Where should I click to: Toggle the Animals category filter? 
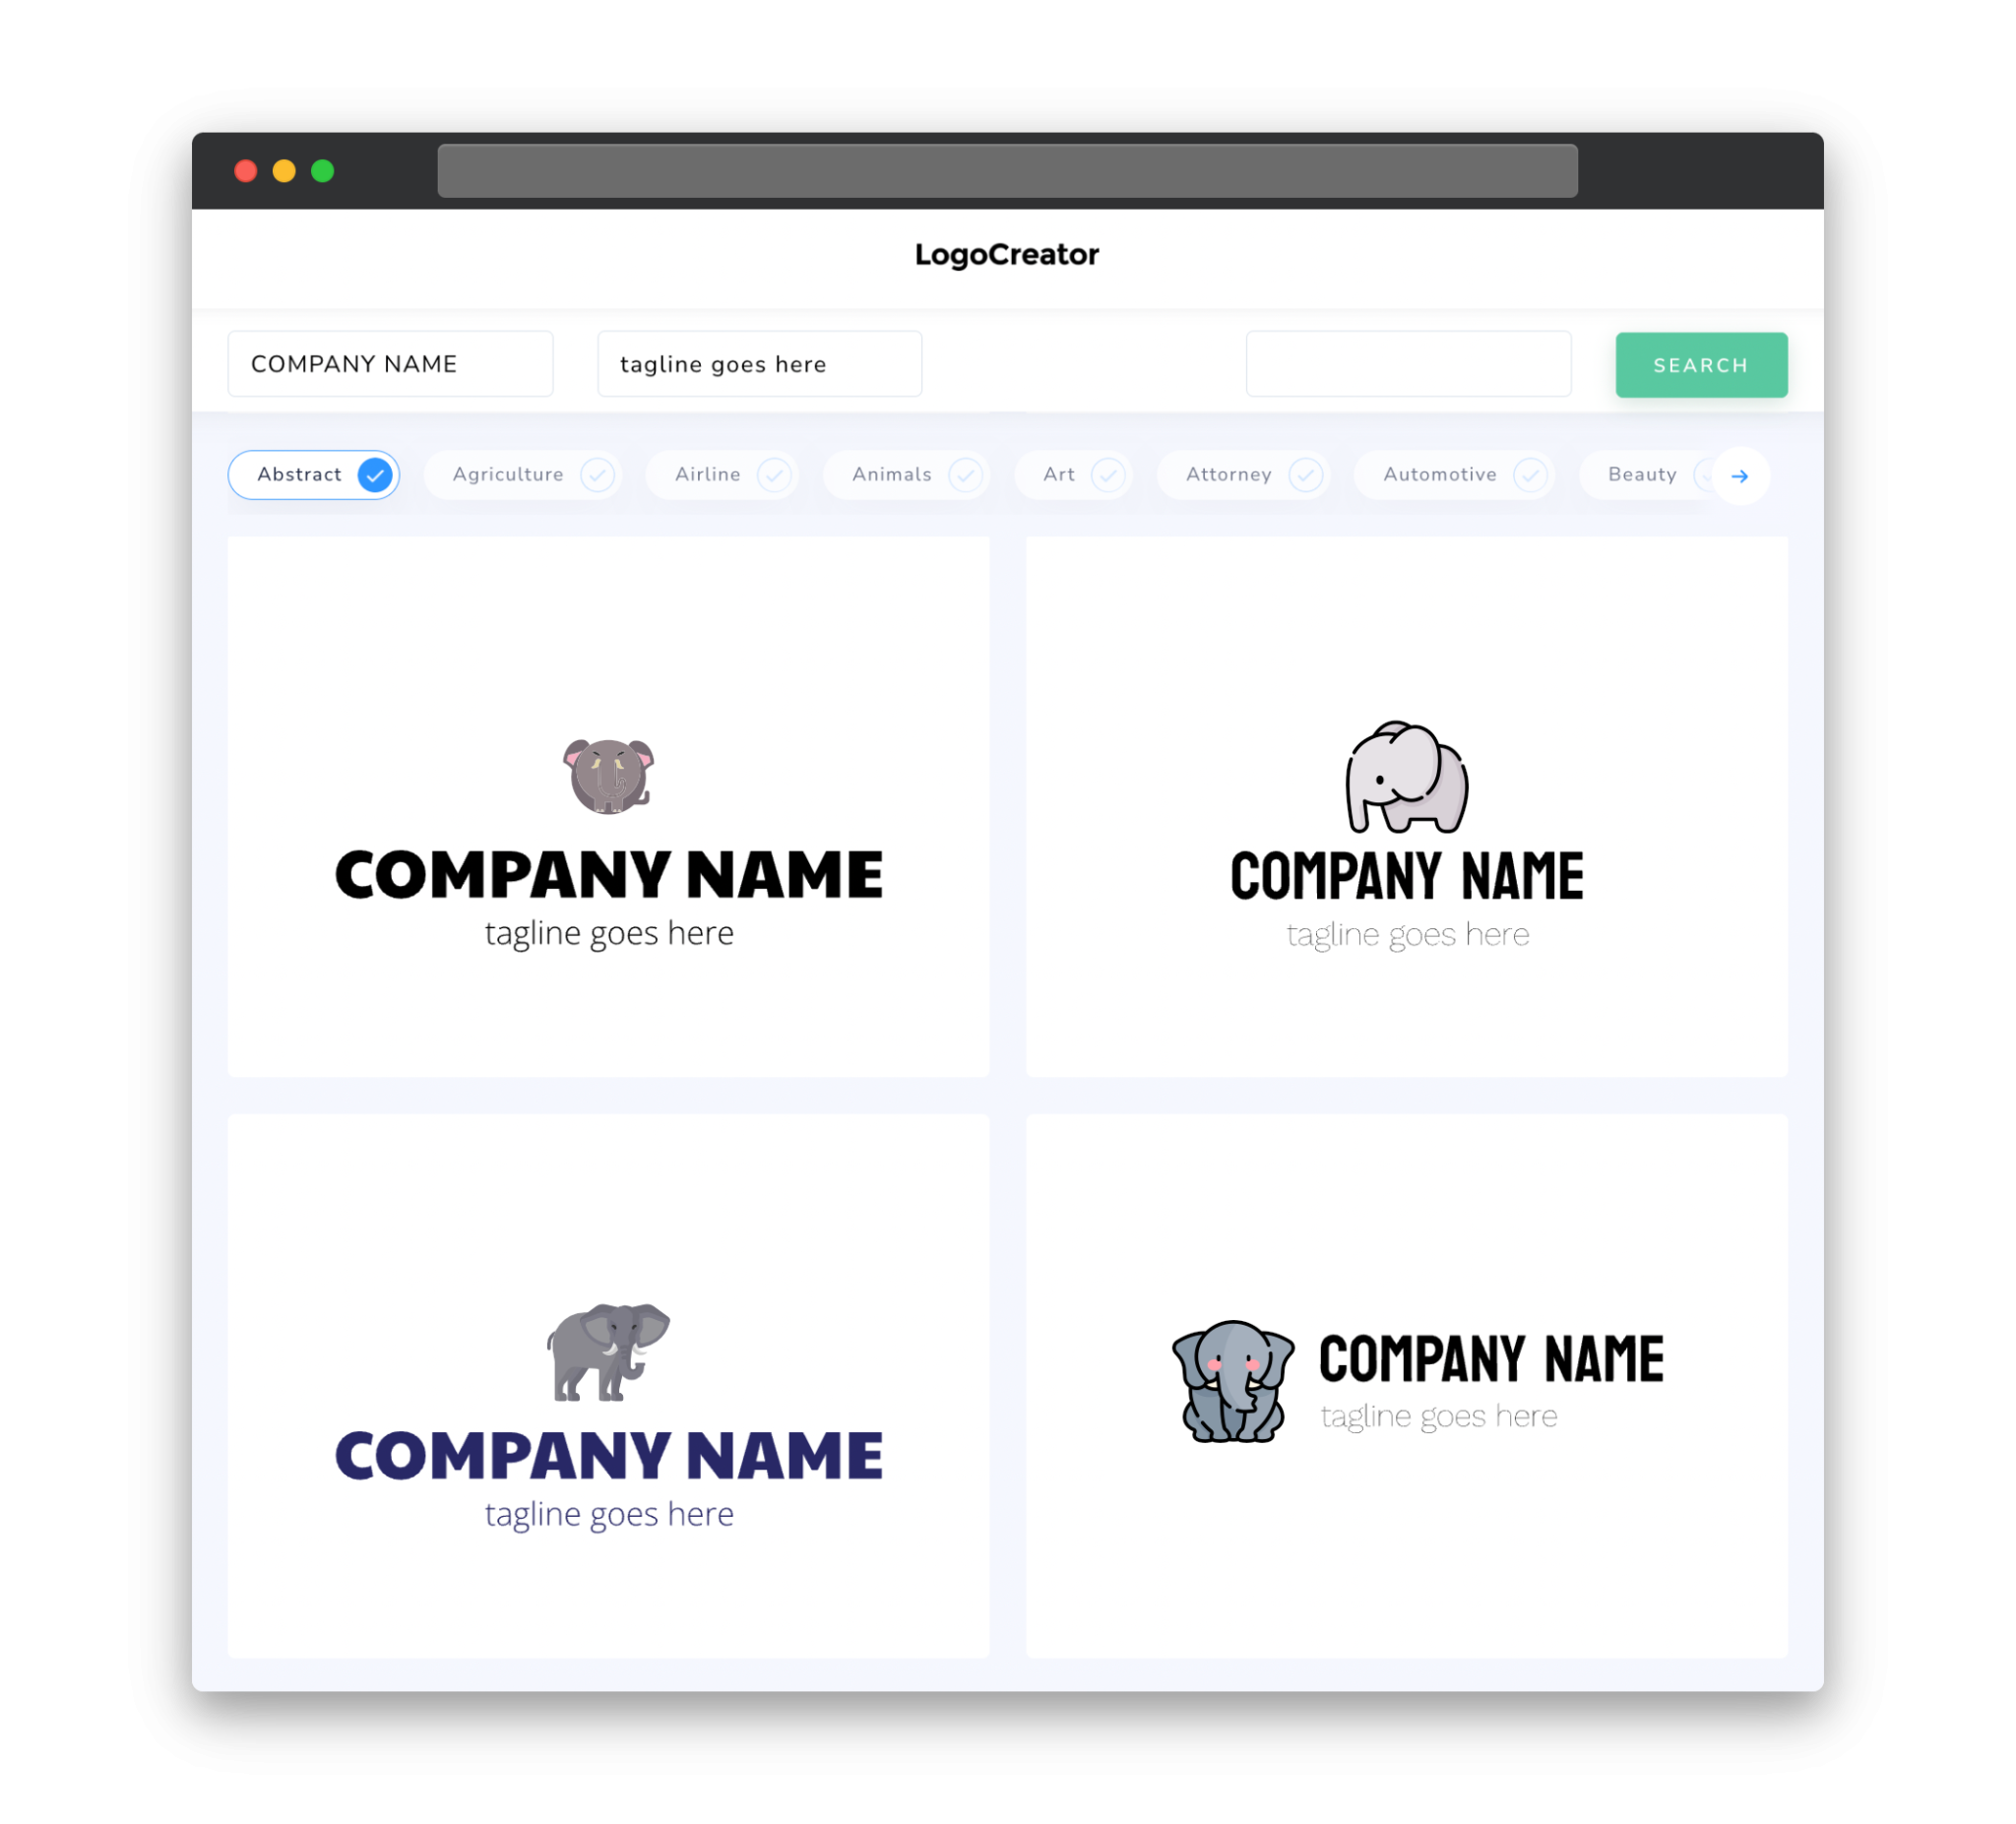(x=908, y=474)
